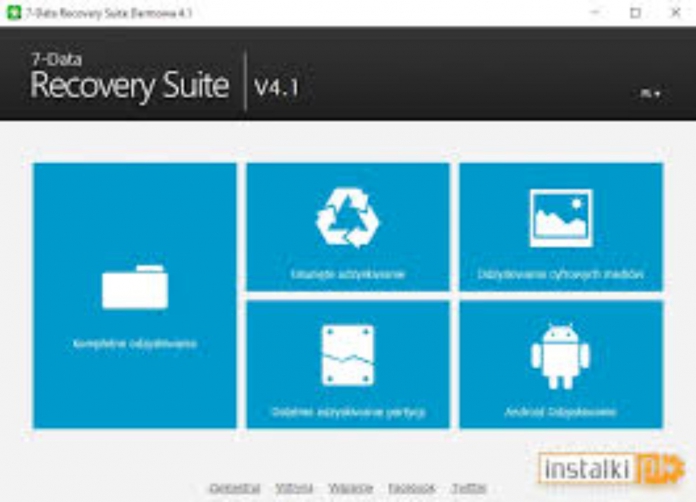
Task: Open the language dropdown in the header
Action: click(651, 92)
